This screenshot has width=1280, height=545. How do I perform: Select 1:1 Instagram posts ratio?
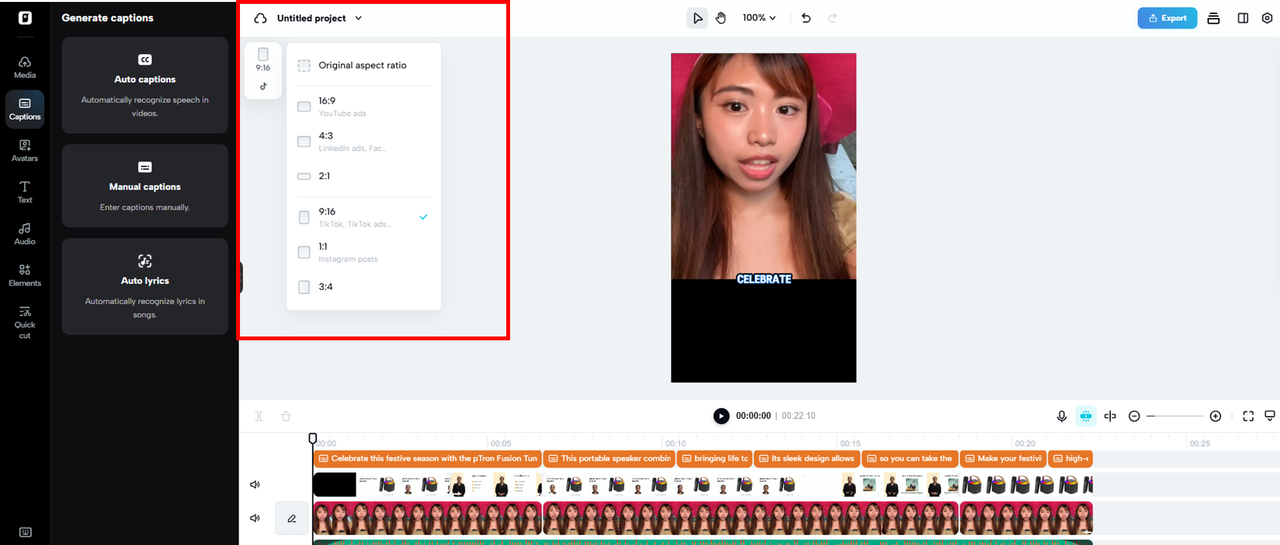pyautogui.click(x=364, y=252)
